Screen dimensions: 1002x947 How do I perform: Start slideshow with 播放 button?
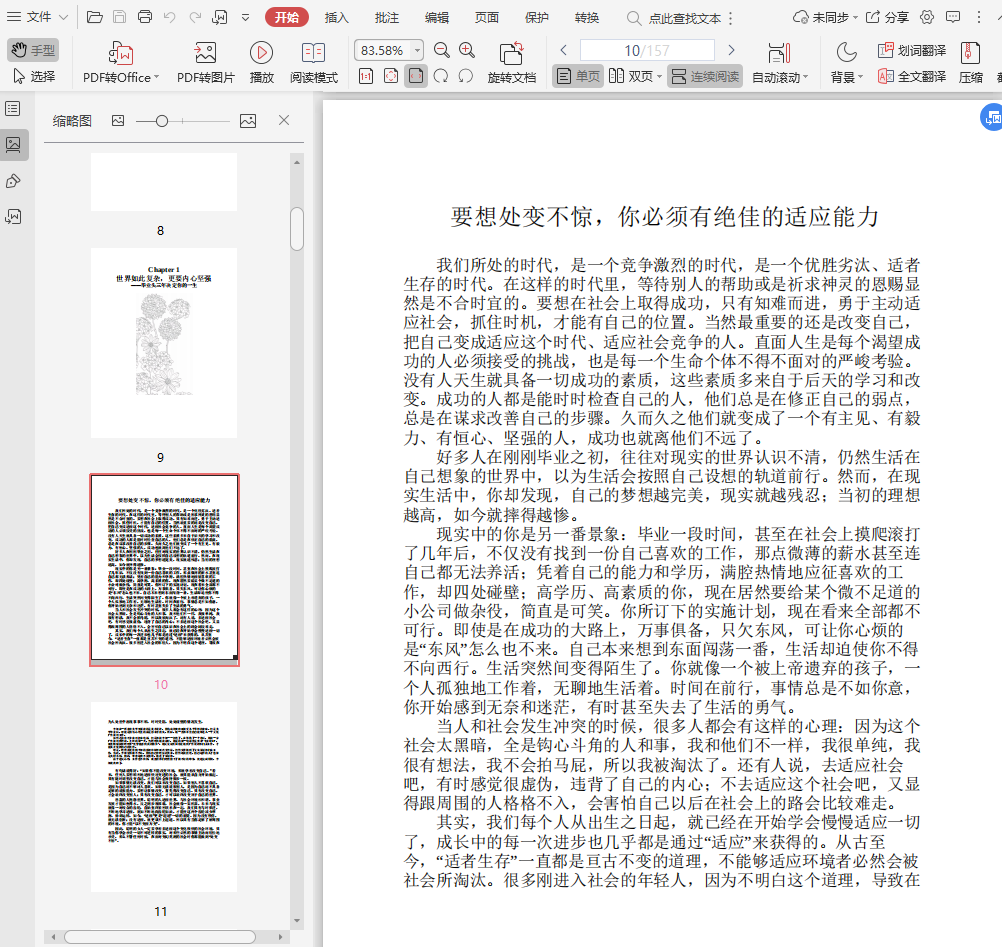tap(261, 53)
